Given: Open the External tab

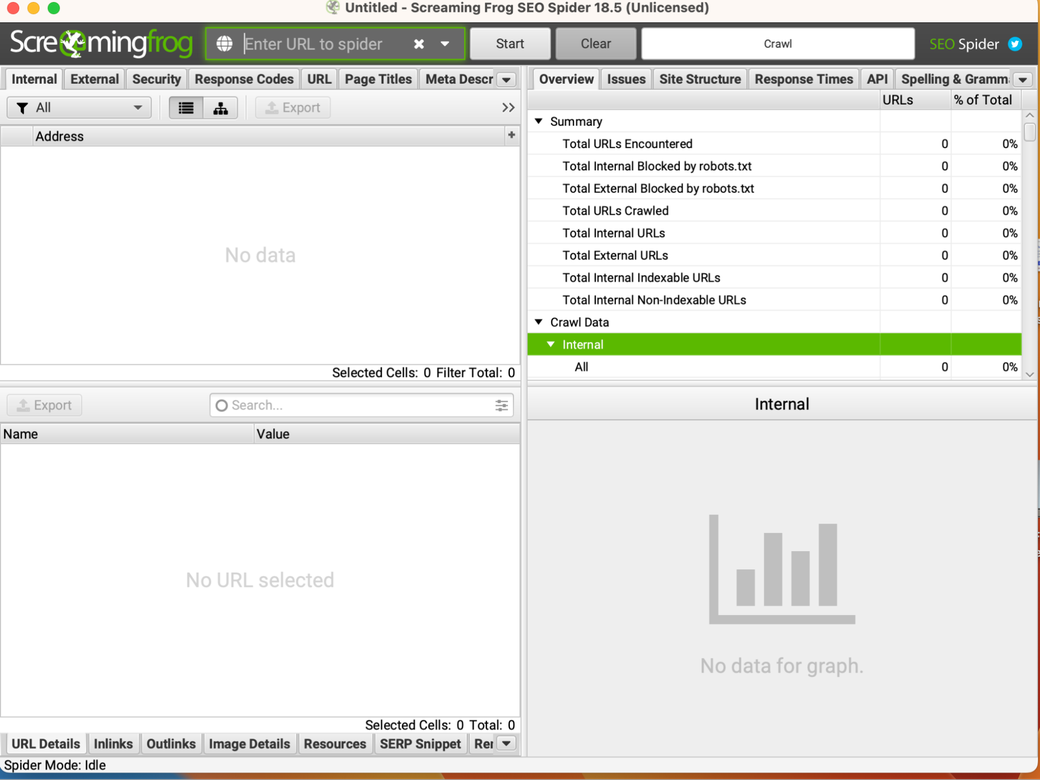Looking at the screenshot, I should [x=94, y=80].
